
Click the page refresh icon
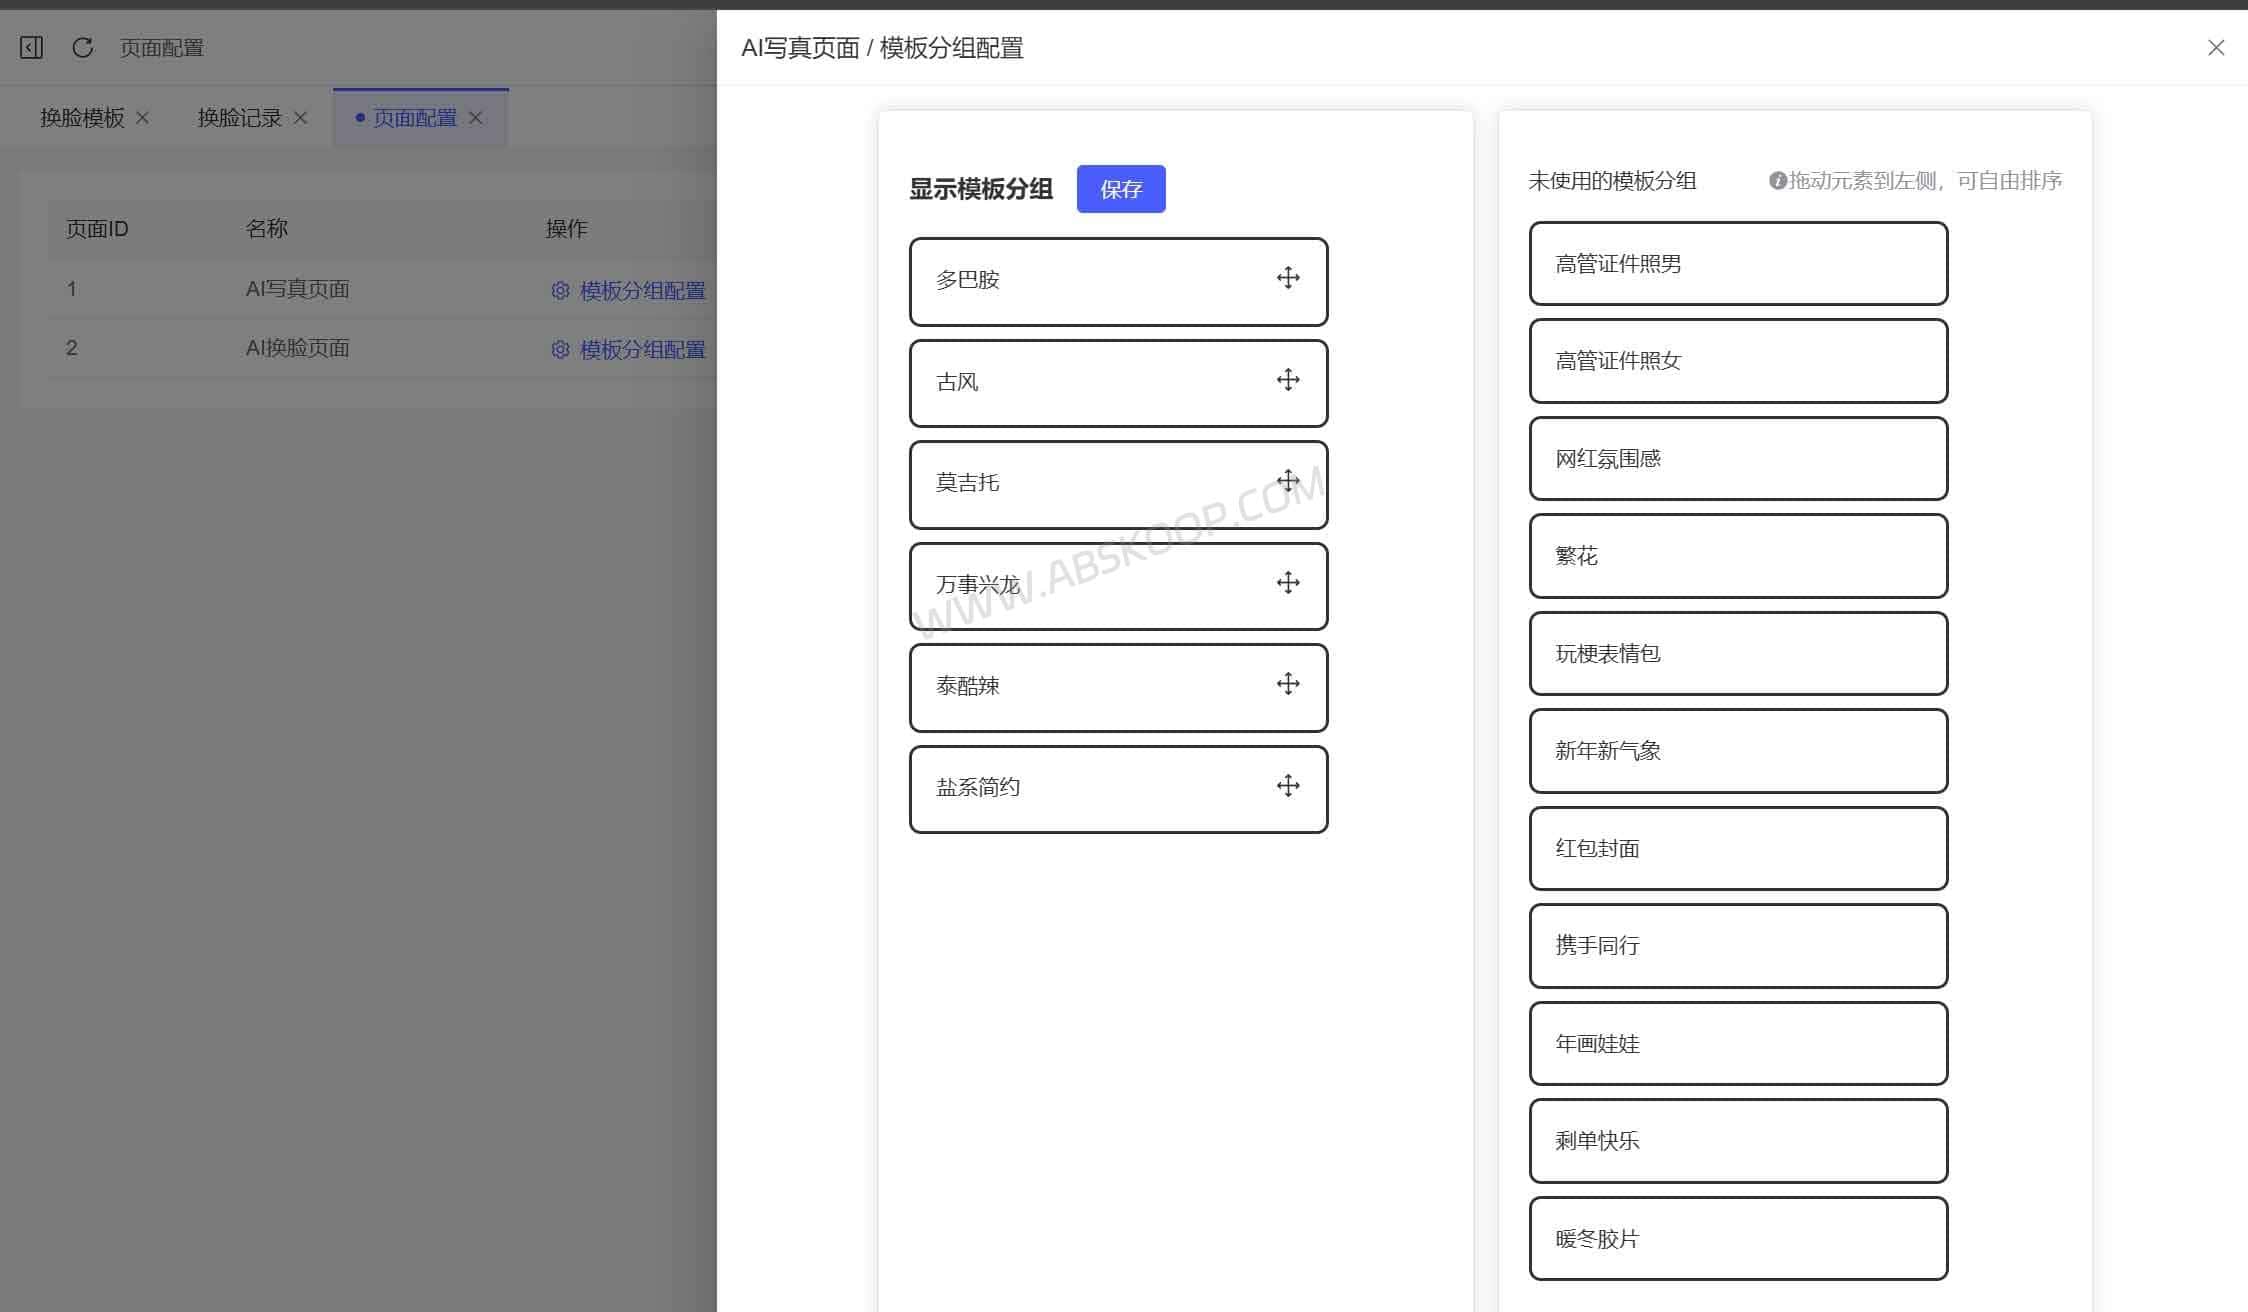click(83, 47)
